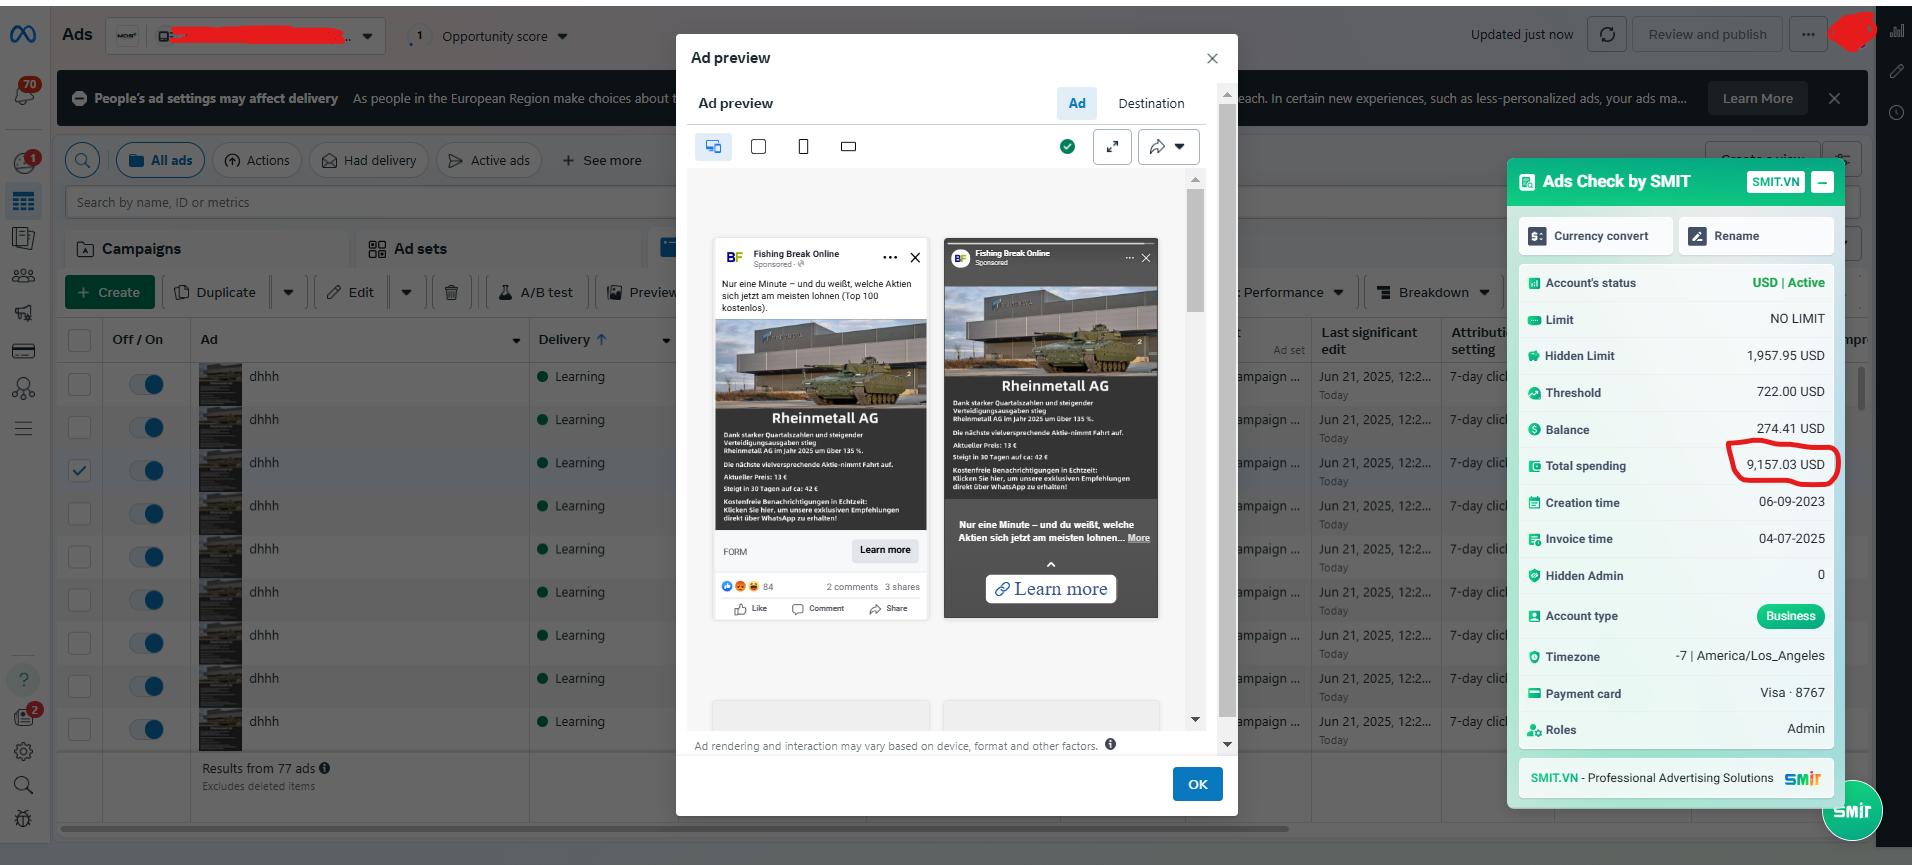Click Review and publish button
This screenshot has width=1912, height=865.
[1707, 35]
